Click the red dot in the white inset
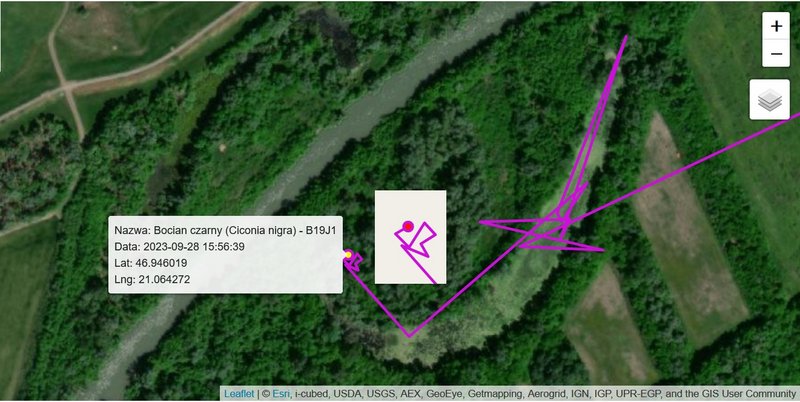 408,226
